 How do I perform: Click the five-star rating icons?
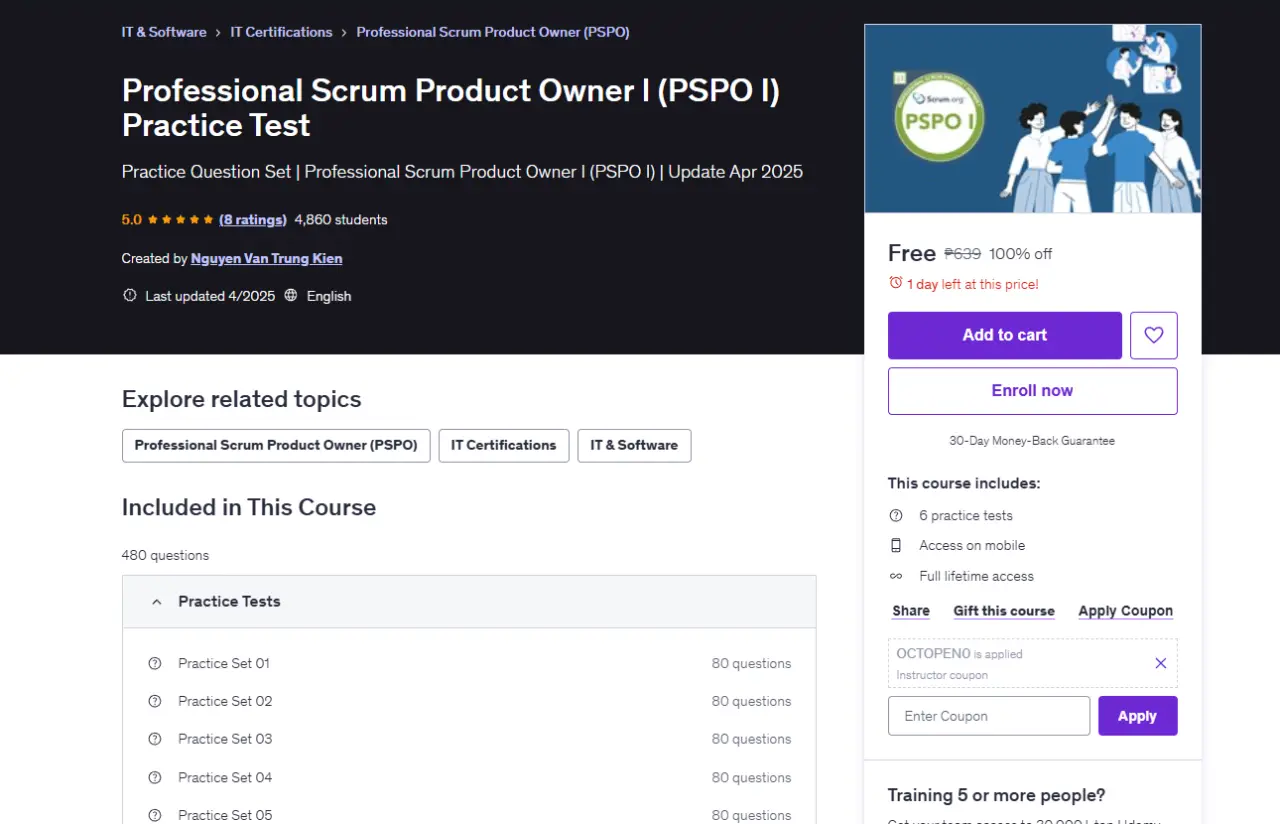tap(181, 220)
